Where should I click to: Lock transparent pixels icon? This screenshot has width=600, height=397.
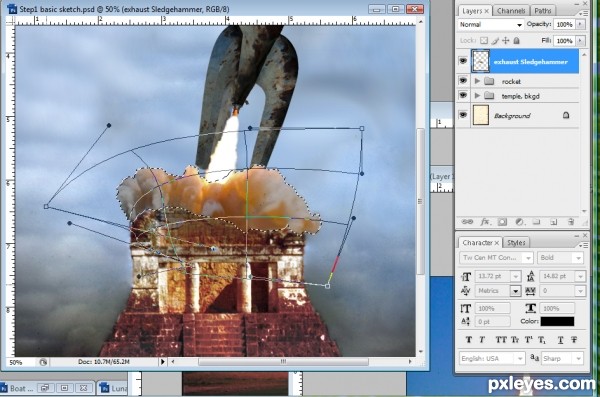(484, 41)
